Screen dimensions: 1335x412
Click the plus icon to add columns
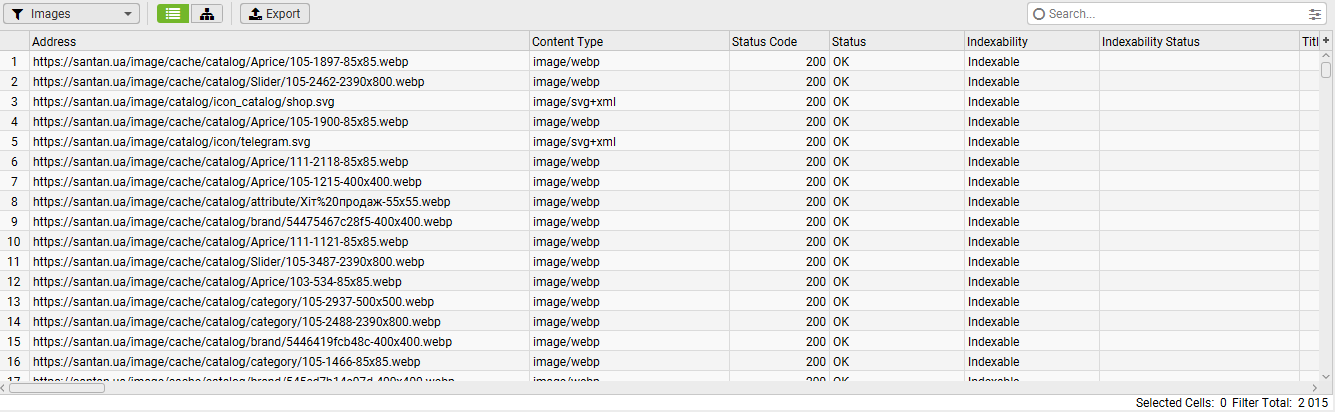point(1326,41)
